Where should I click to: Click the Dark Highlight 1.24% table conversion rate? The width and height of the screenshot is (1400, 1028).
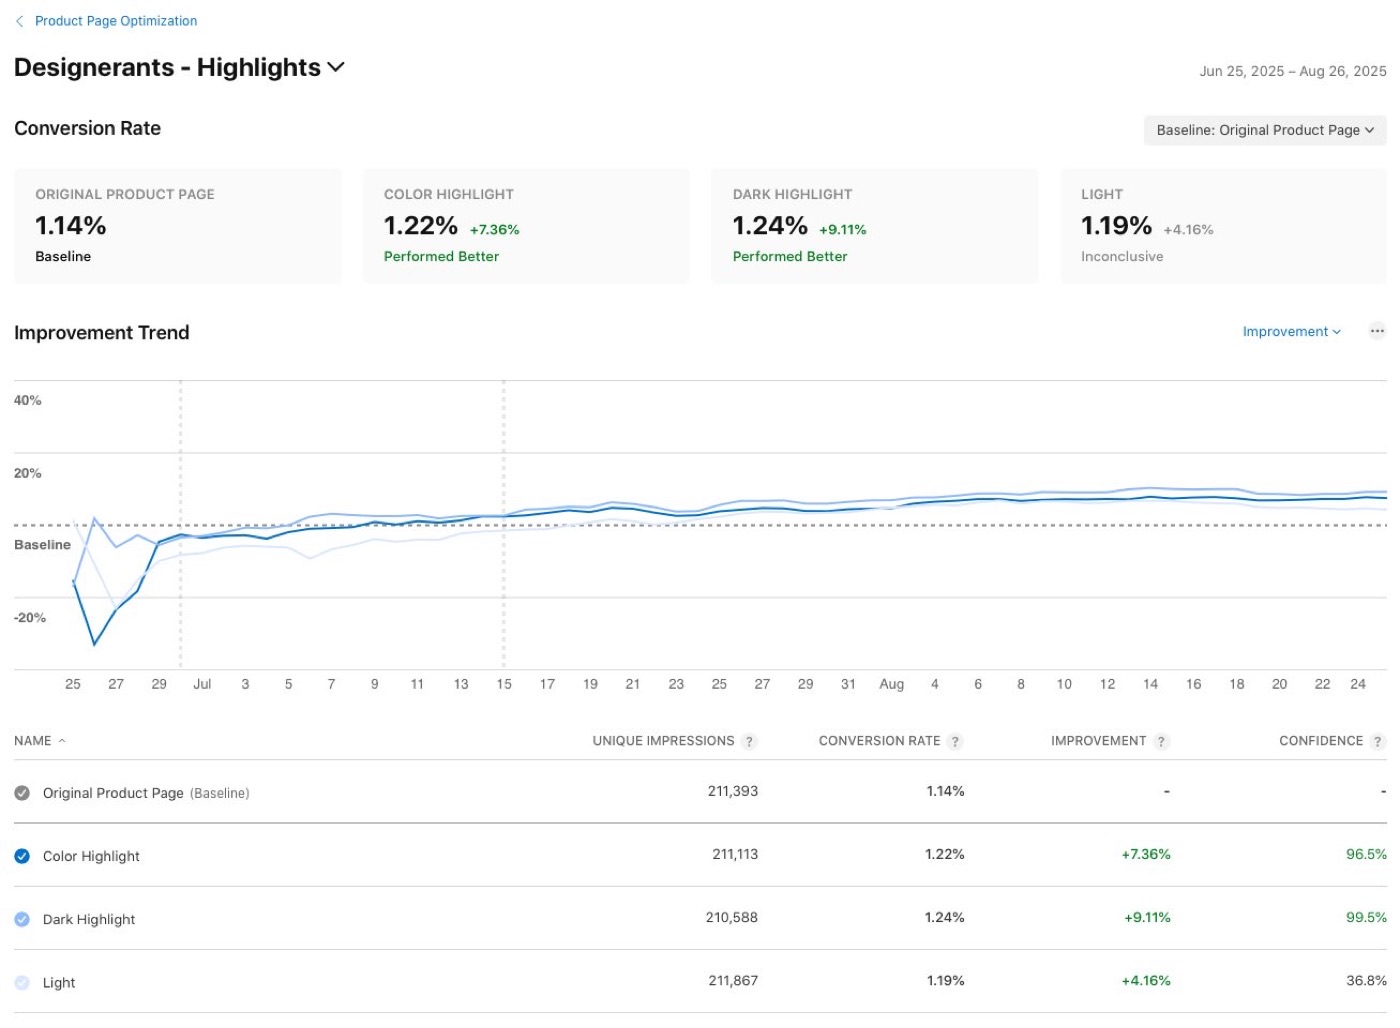(x=945, y=917)
